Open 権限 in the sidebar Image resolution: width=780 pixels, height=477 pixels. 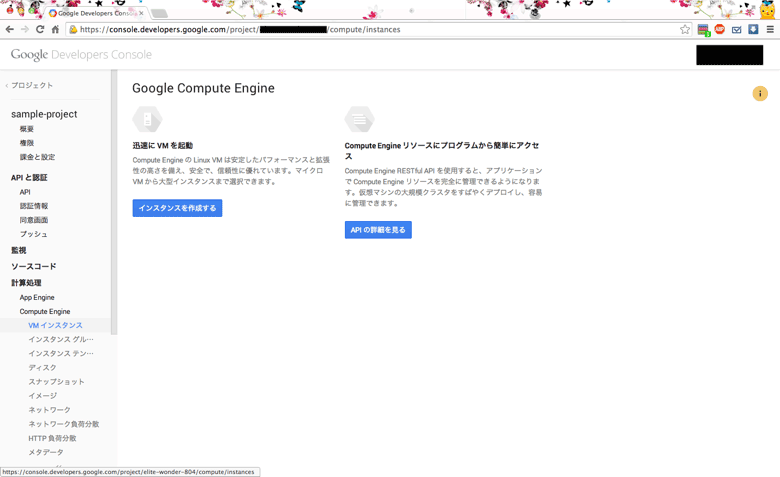coord(27,143)
